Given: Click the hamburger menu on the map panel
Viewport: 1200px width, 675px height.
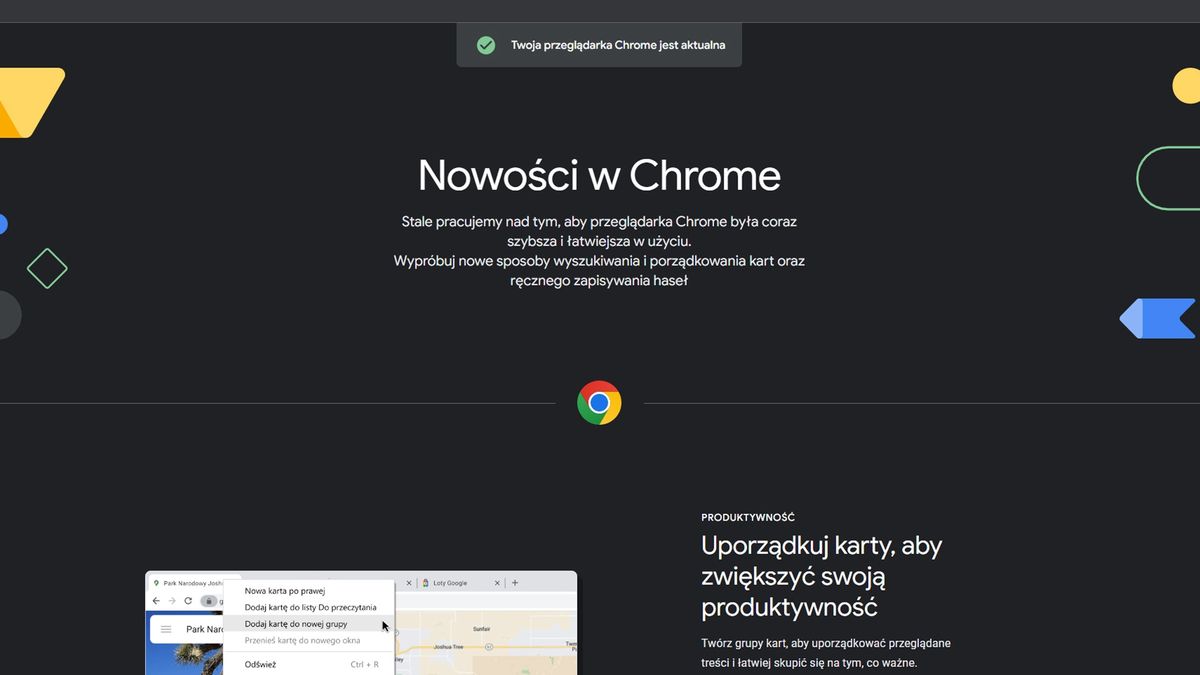Looking at the screenshot, I should click(165, 628).
